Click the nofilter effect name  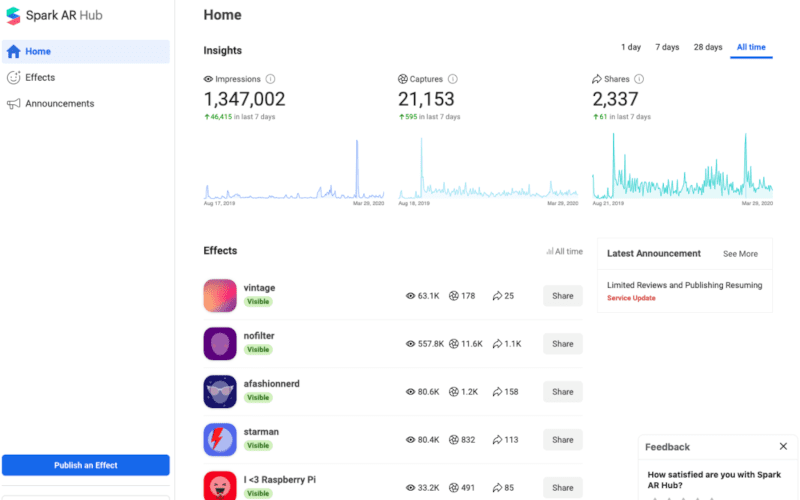tap(259, 336)
